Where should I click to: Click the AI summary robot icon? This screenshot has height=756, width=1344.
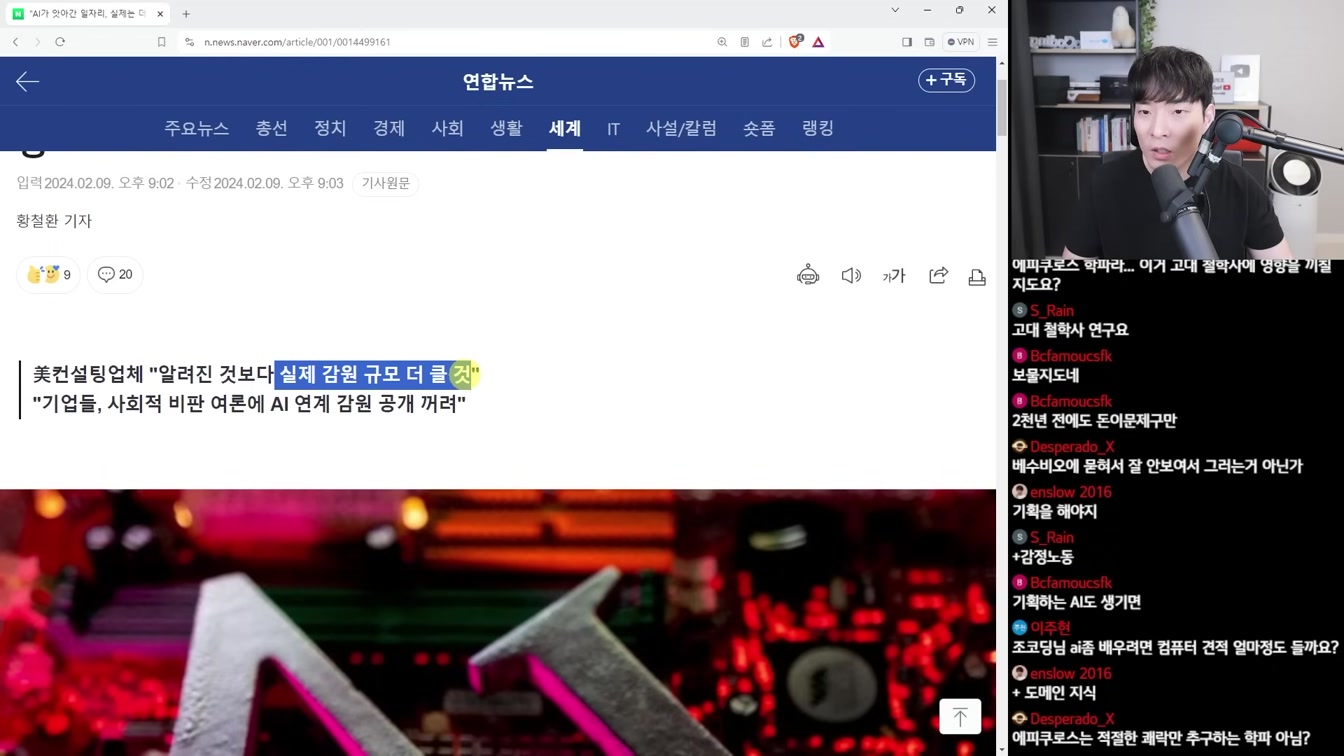click(808, 276)
